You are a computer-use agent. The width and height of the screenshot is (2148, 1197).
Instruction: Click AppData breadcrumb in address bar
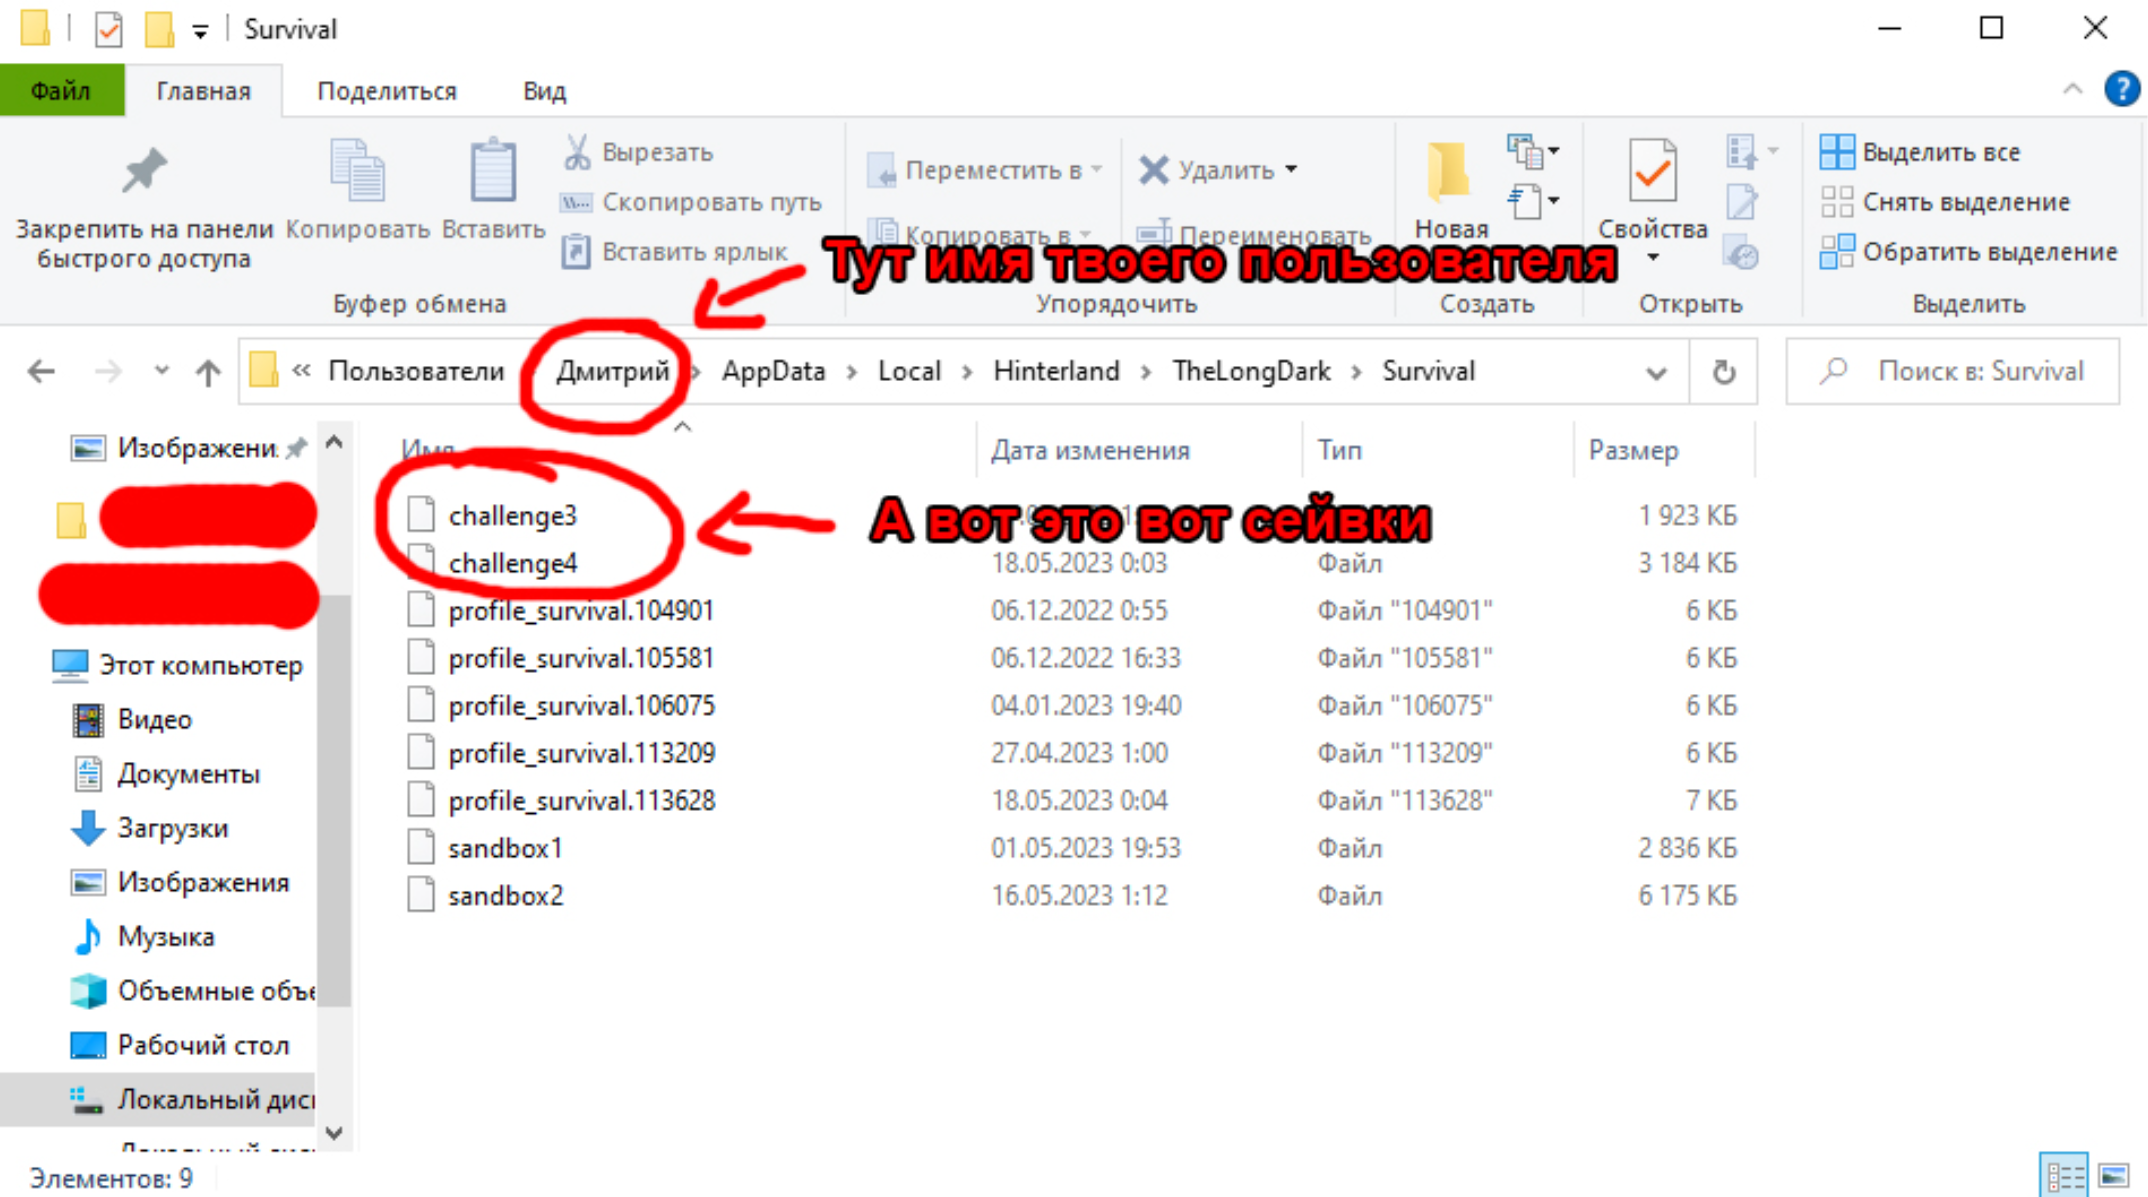click(x=773, y=371)
